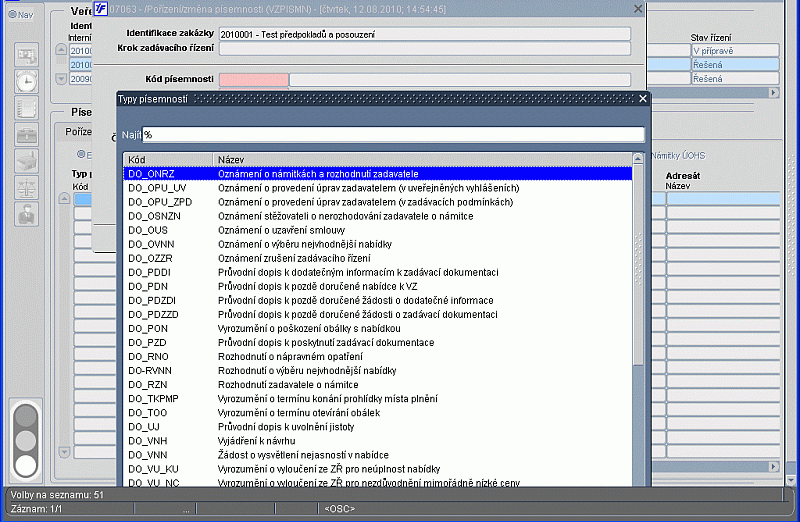This screenshot has width=800, height=522.
Task: Open the toolbox sidebar icon
Action: pos(27,135)
